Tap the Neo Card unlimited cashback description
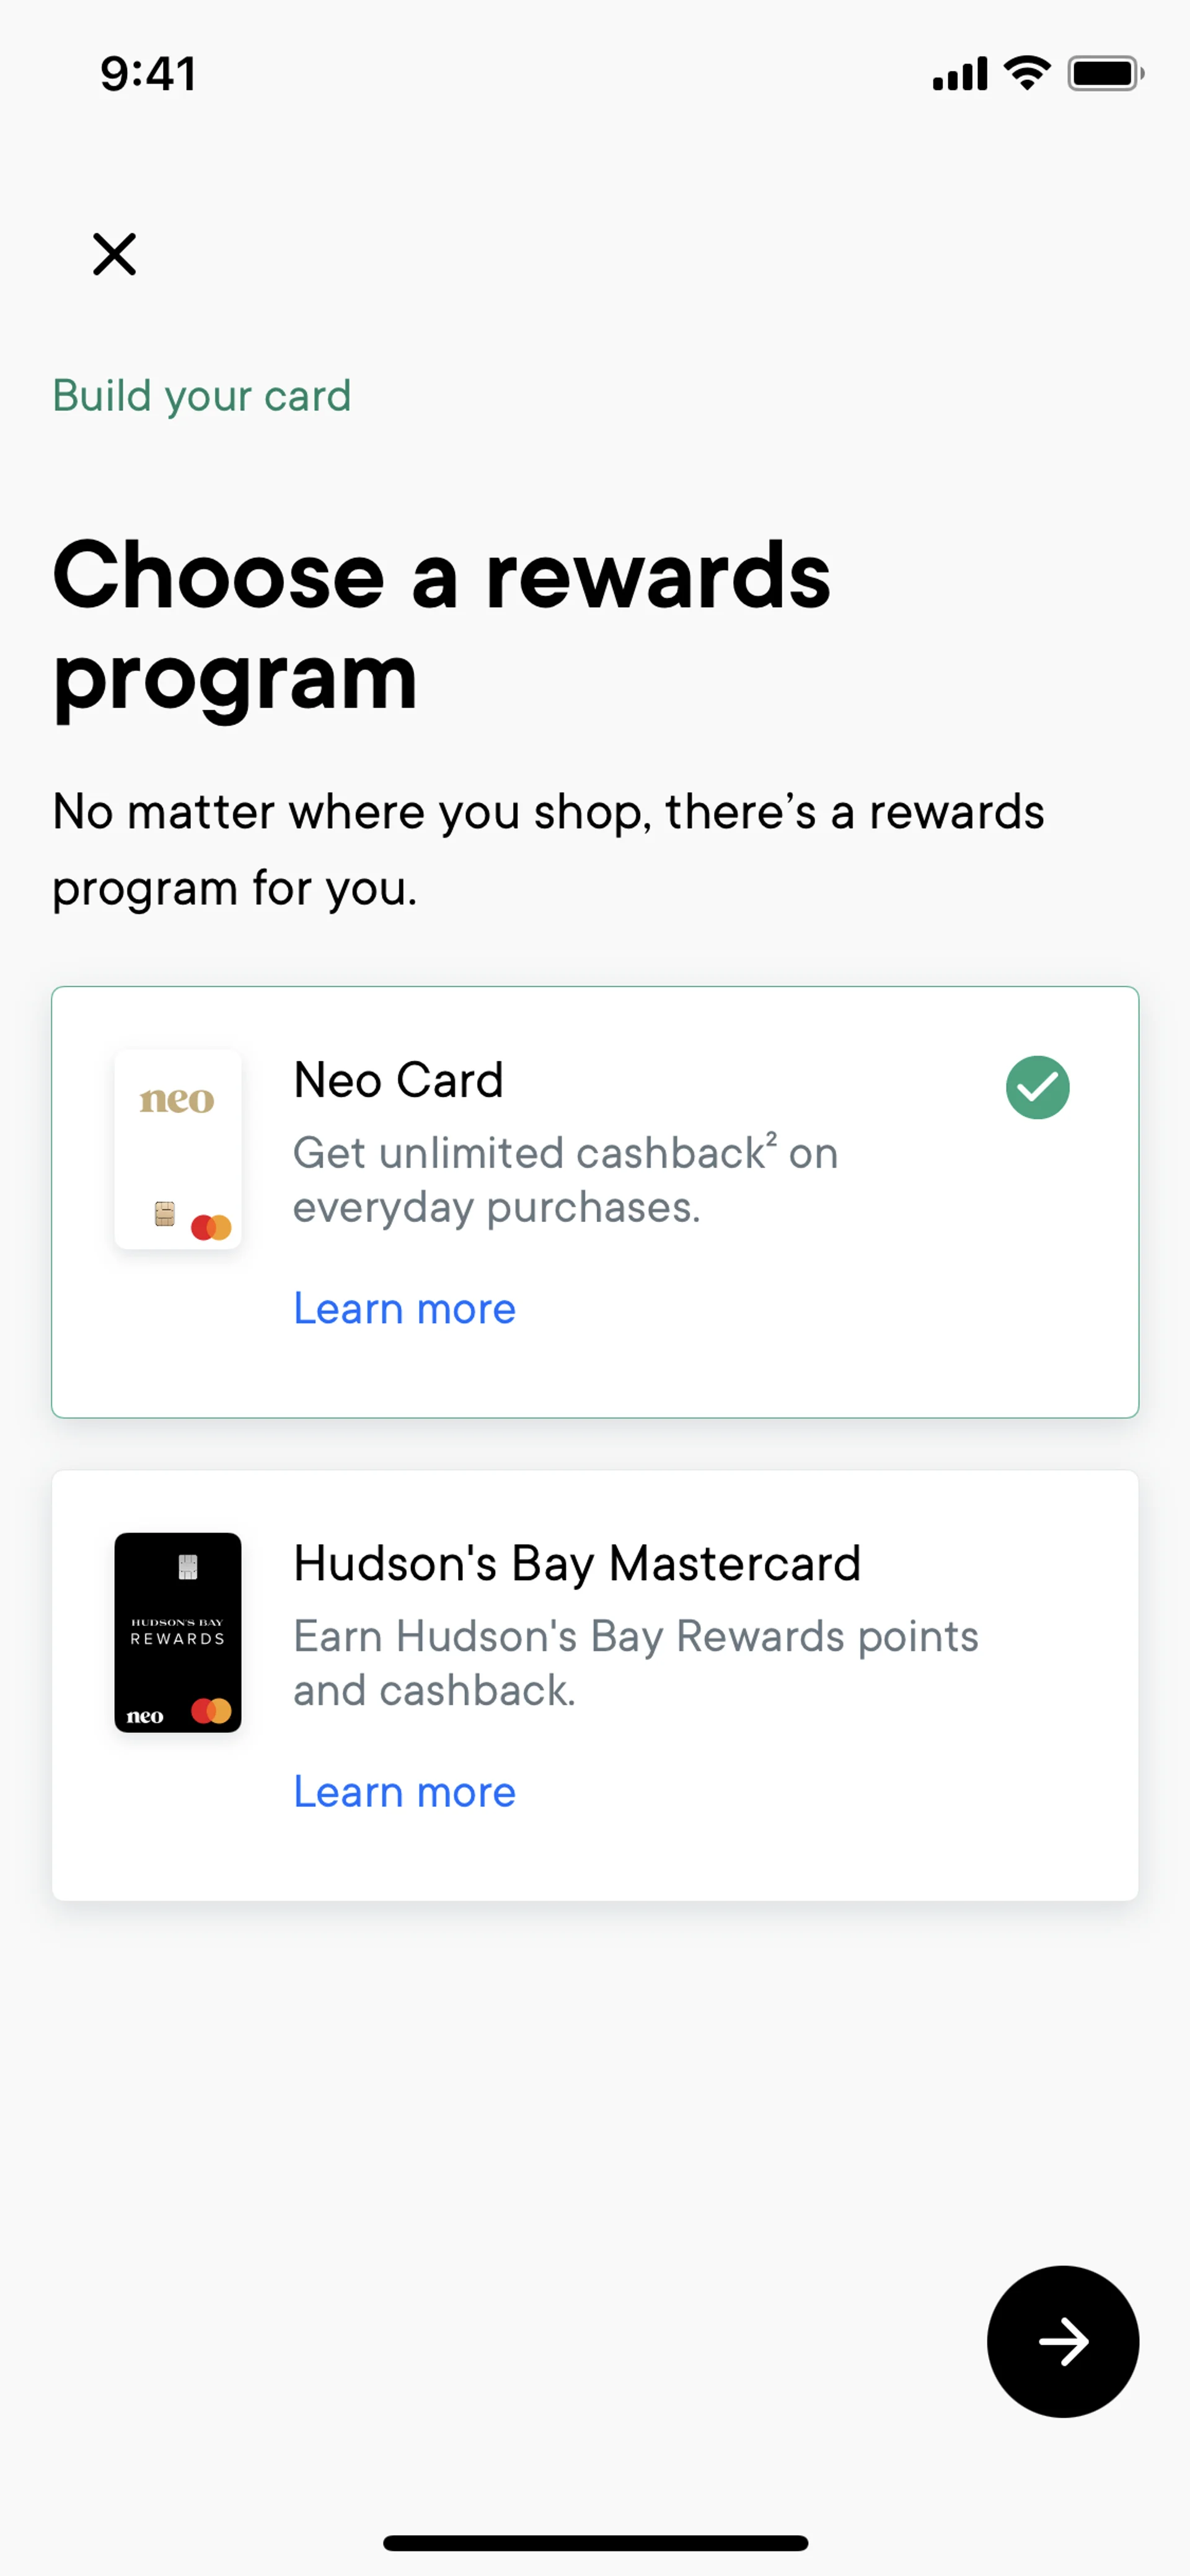The height and width of the screenshot is (2576, 1190). 565,1181
